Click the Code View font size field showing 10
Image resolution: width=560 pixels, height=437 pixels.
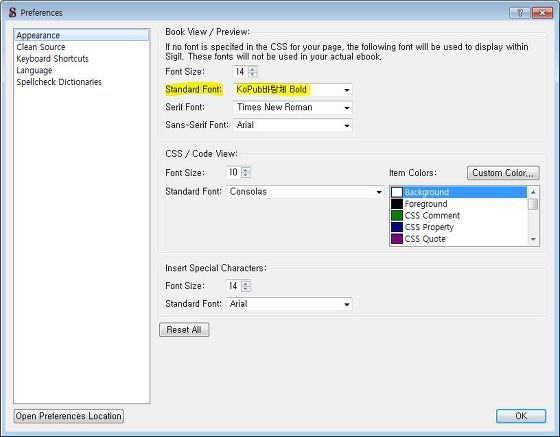234,173
